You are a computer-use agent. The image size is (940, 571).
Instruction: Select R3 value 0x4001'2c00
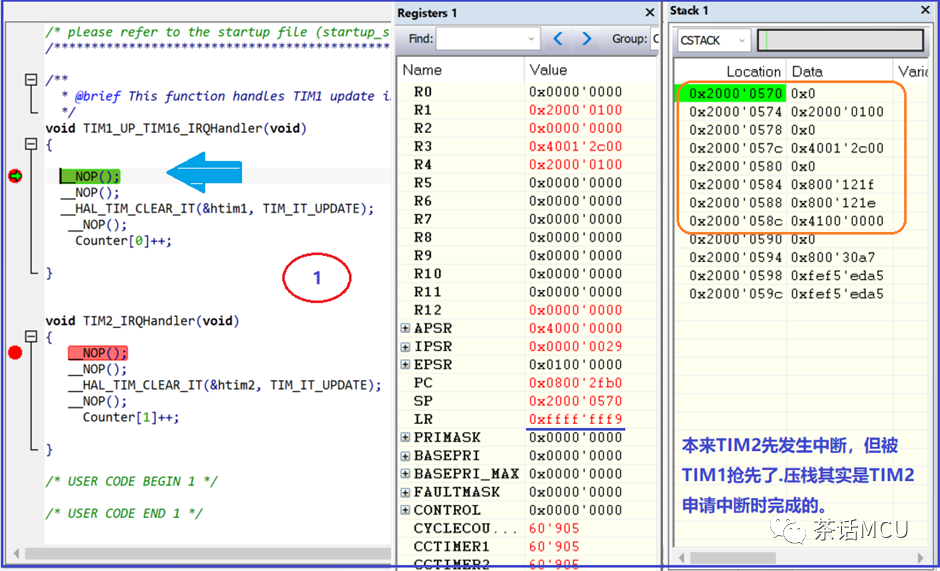[x=576, y=146]
